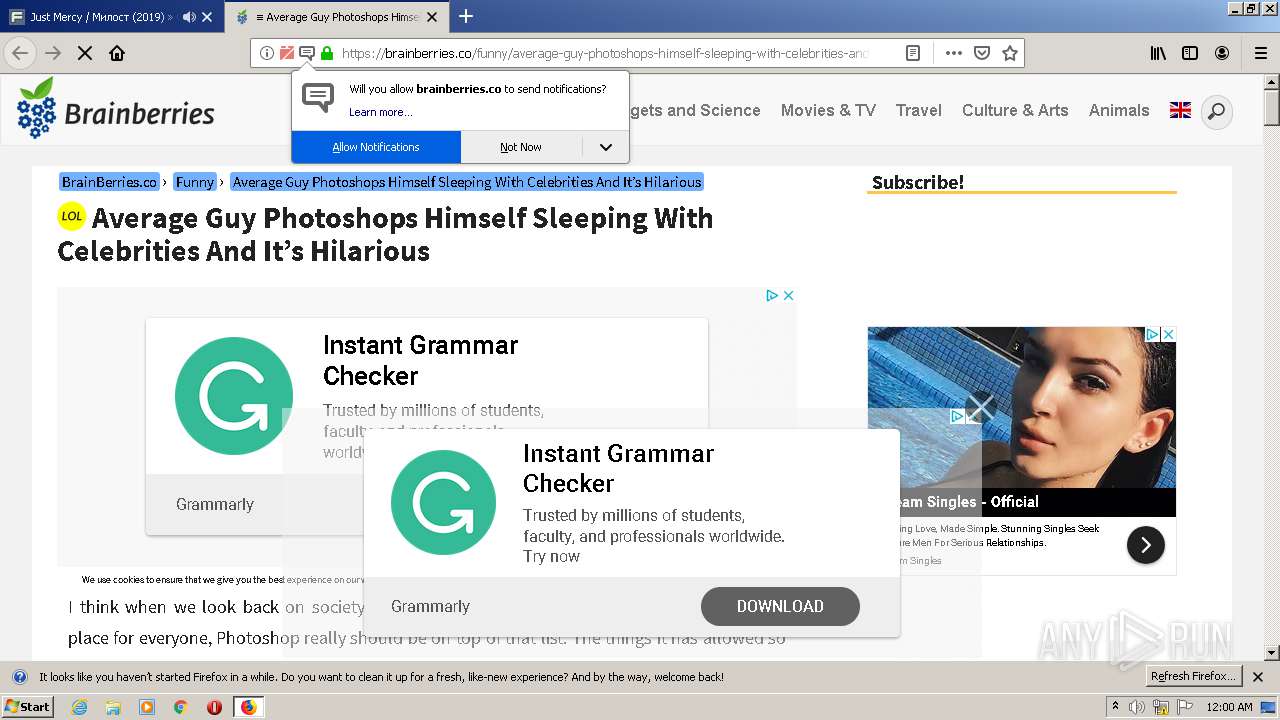Open the page actions menu (three dots)
The height and width of the screenshot is (720, 1280).
click(954, 53)
